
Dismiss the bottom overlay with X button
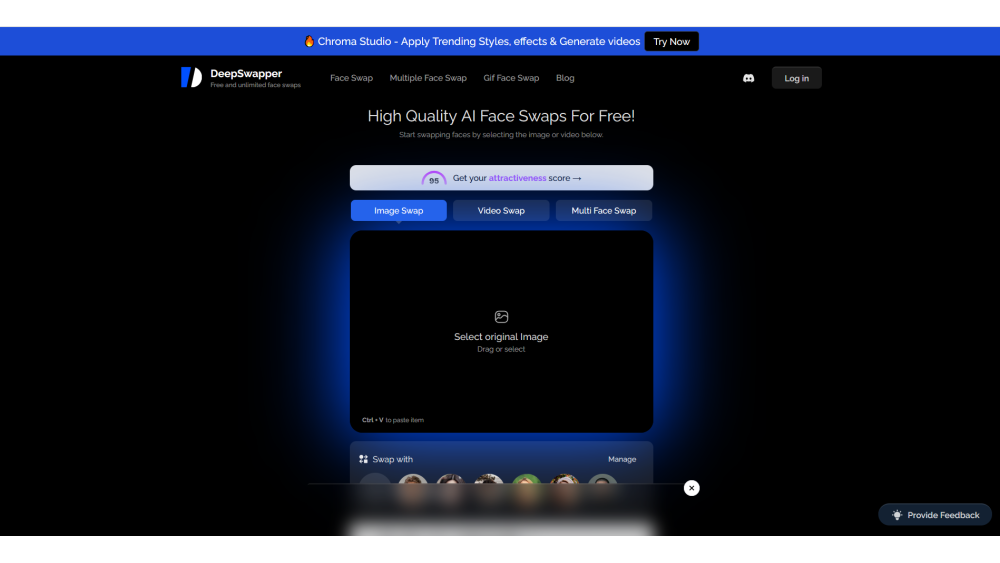click(x=691, y=488)
